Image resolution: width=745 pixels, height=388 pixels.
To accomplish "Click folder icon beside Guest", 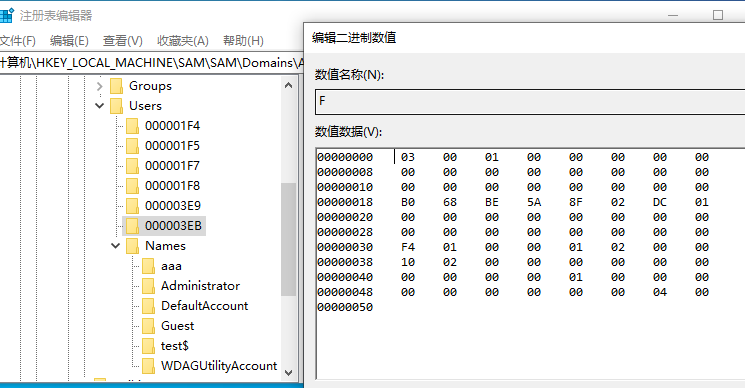I will click(x=149, y=326).
